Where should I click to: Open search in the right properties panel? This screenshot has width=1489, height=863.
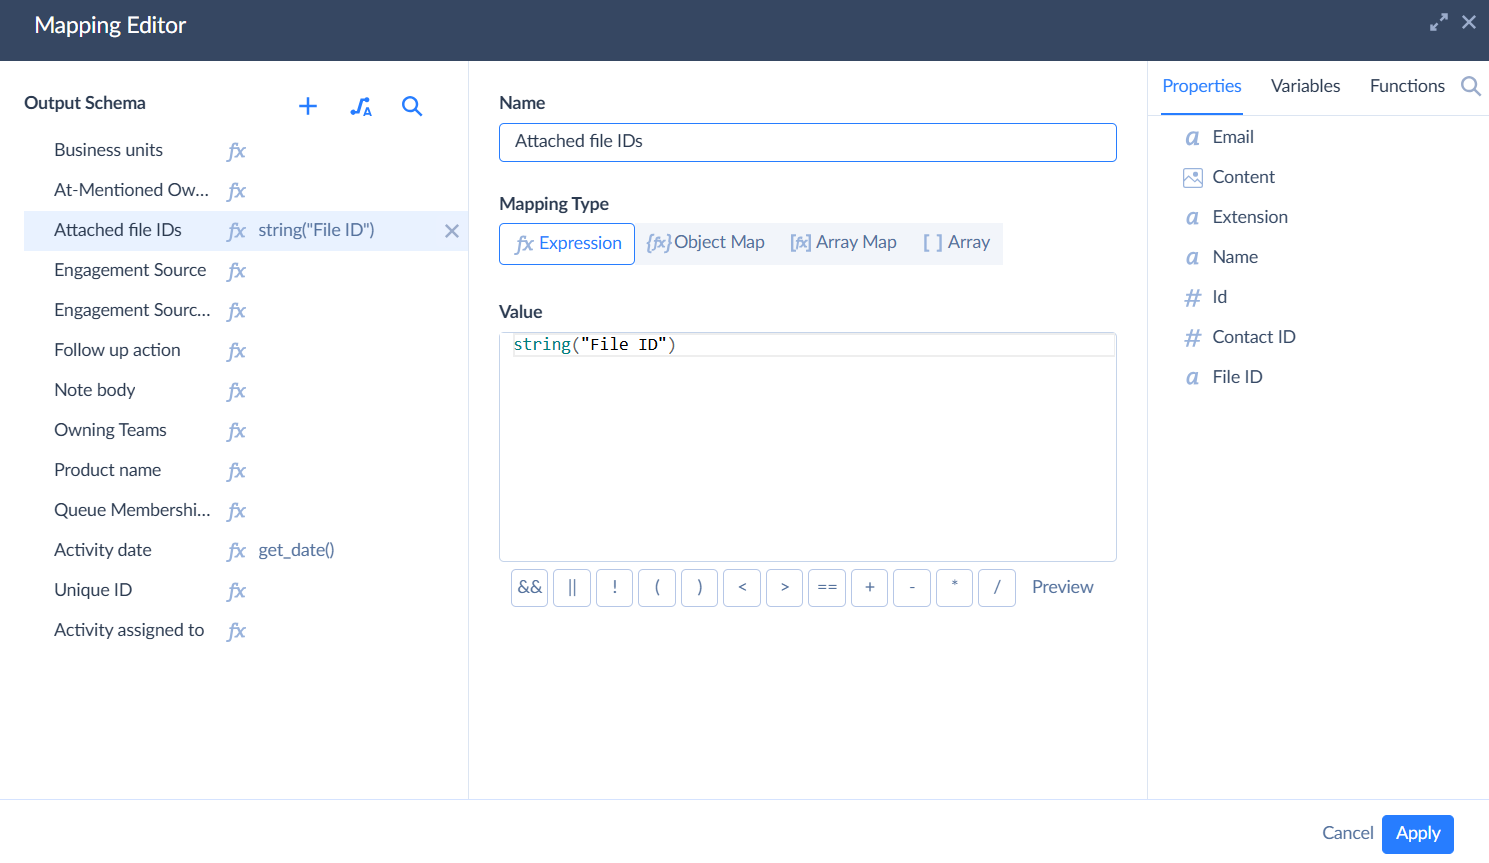tap(1470, 86)
